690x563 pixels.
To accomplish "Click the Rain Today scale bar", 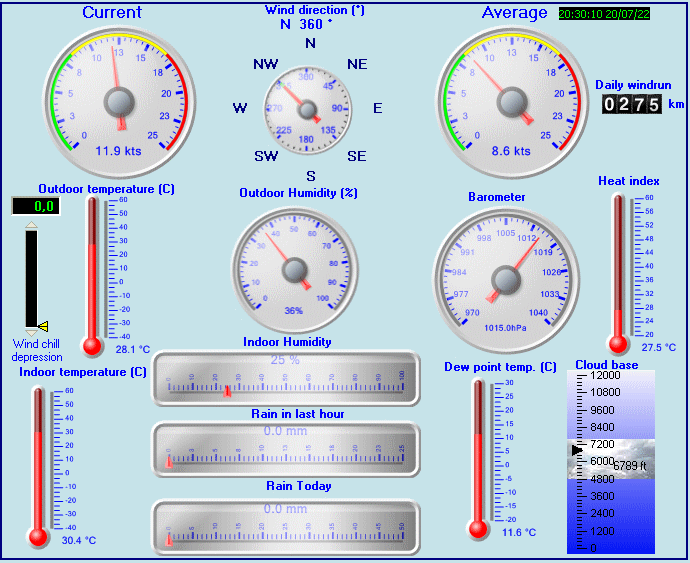I will (x=285, y=527).
